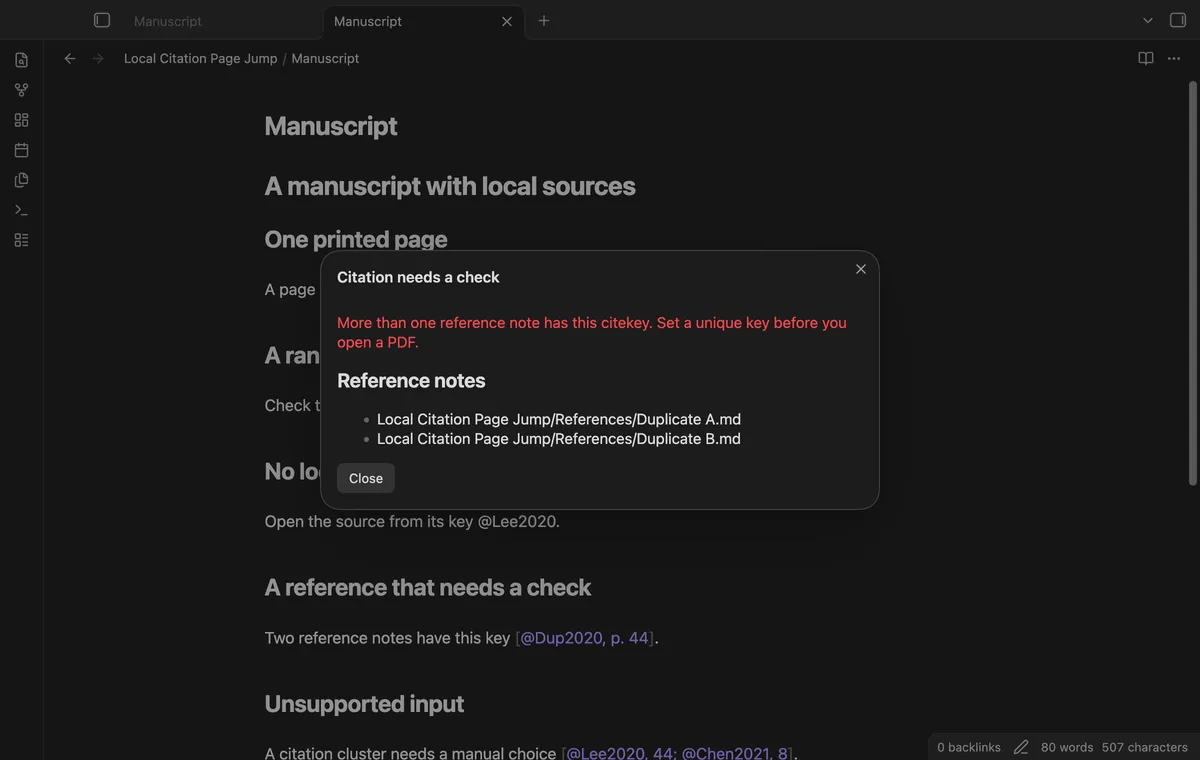Open quick switcher icon in ribbon

21,60
